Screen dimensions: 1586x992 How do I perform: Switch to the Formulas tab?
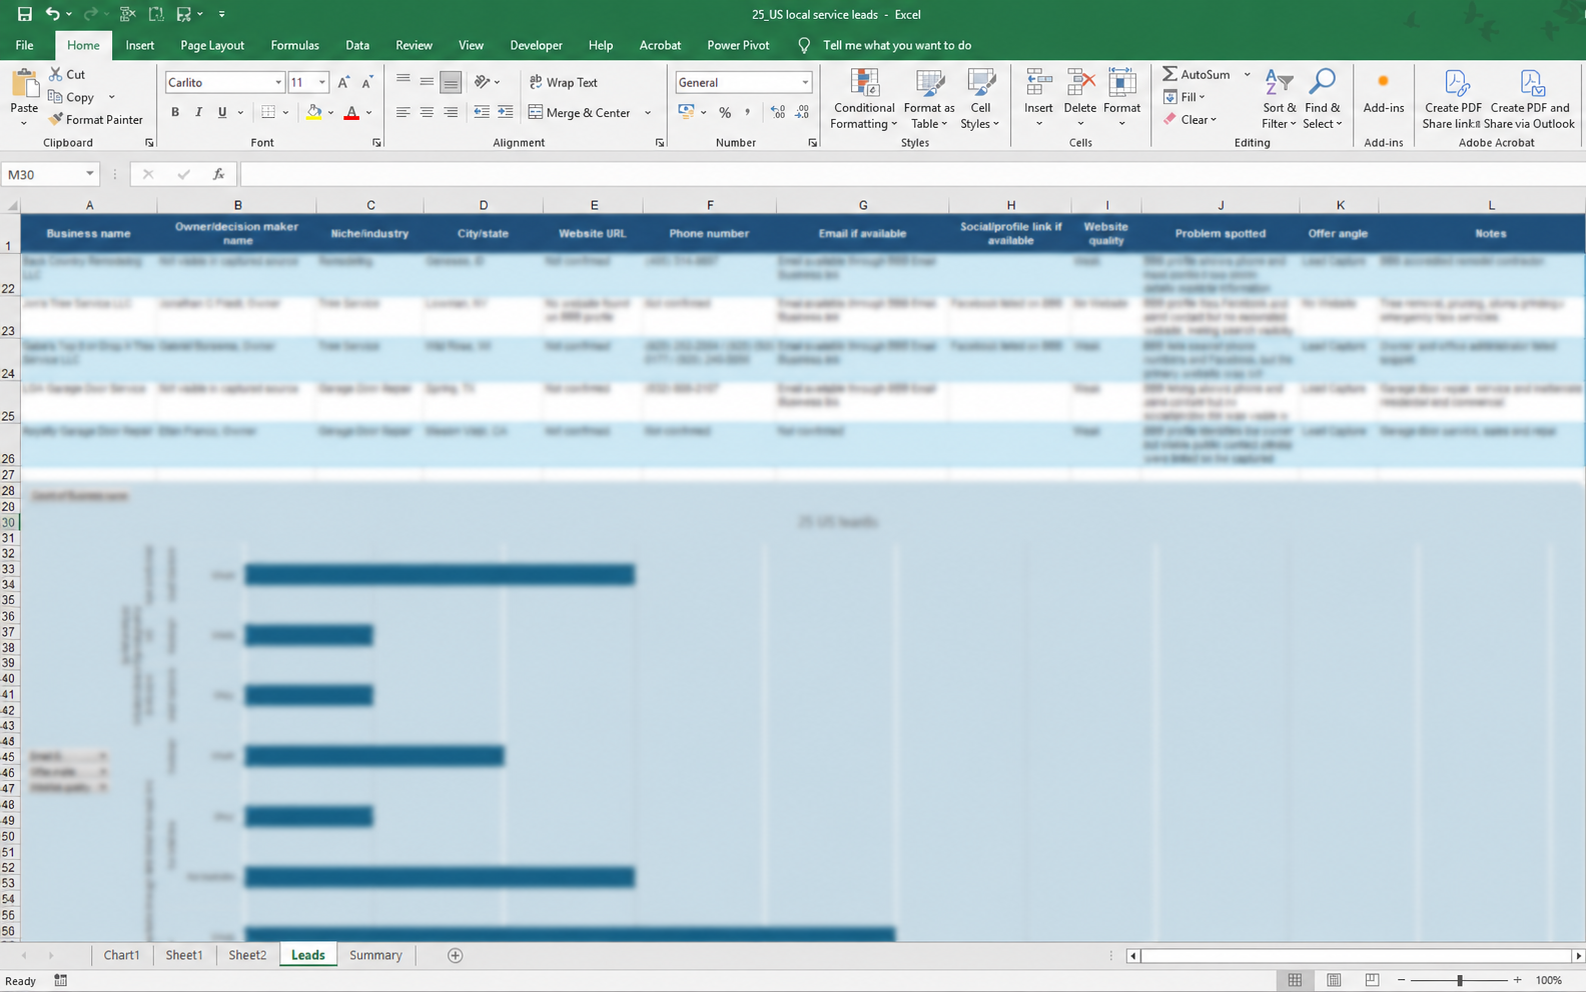pos(295,45)
